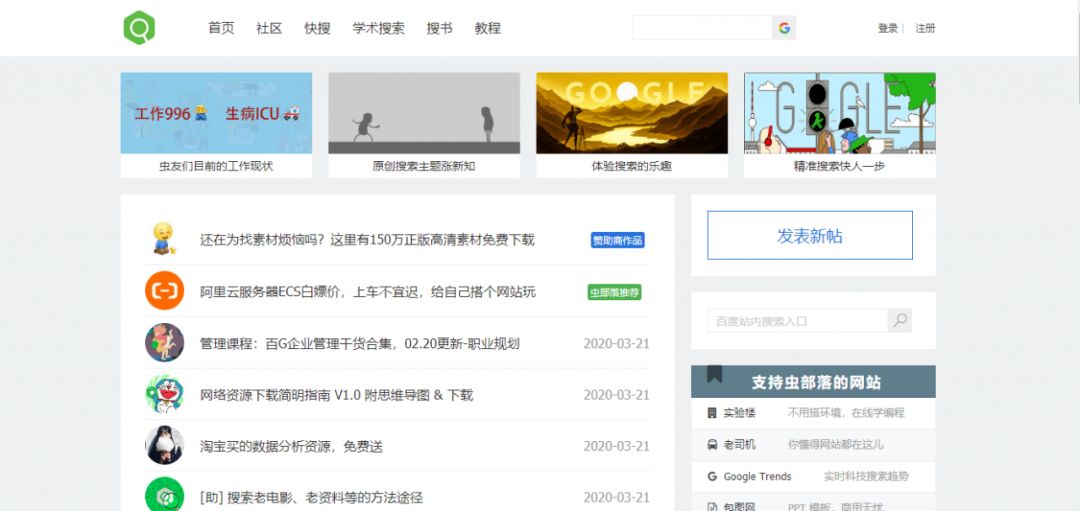Click the document icon beside 包图网
Image resolution: width=1080 pixels, height=511 pixels.
tap(712, 507)
